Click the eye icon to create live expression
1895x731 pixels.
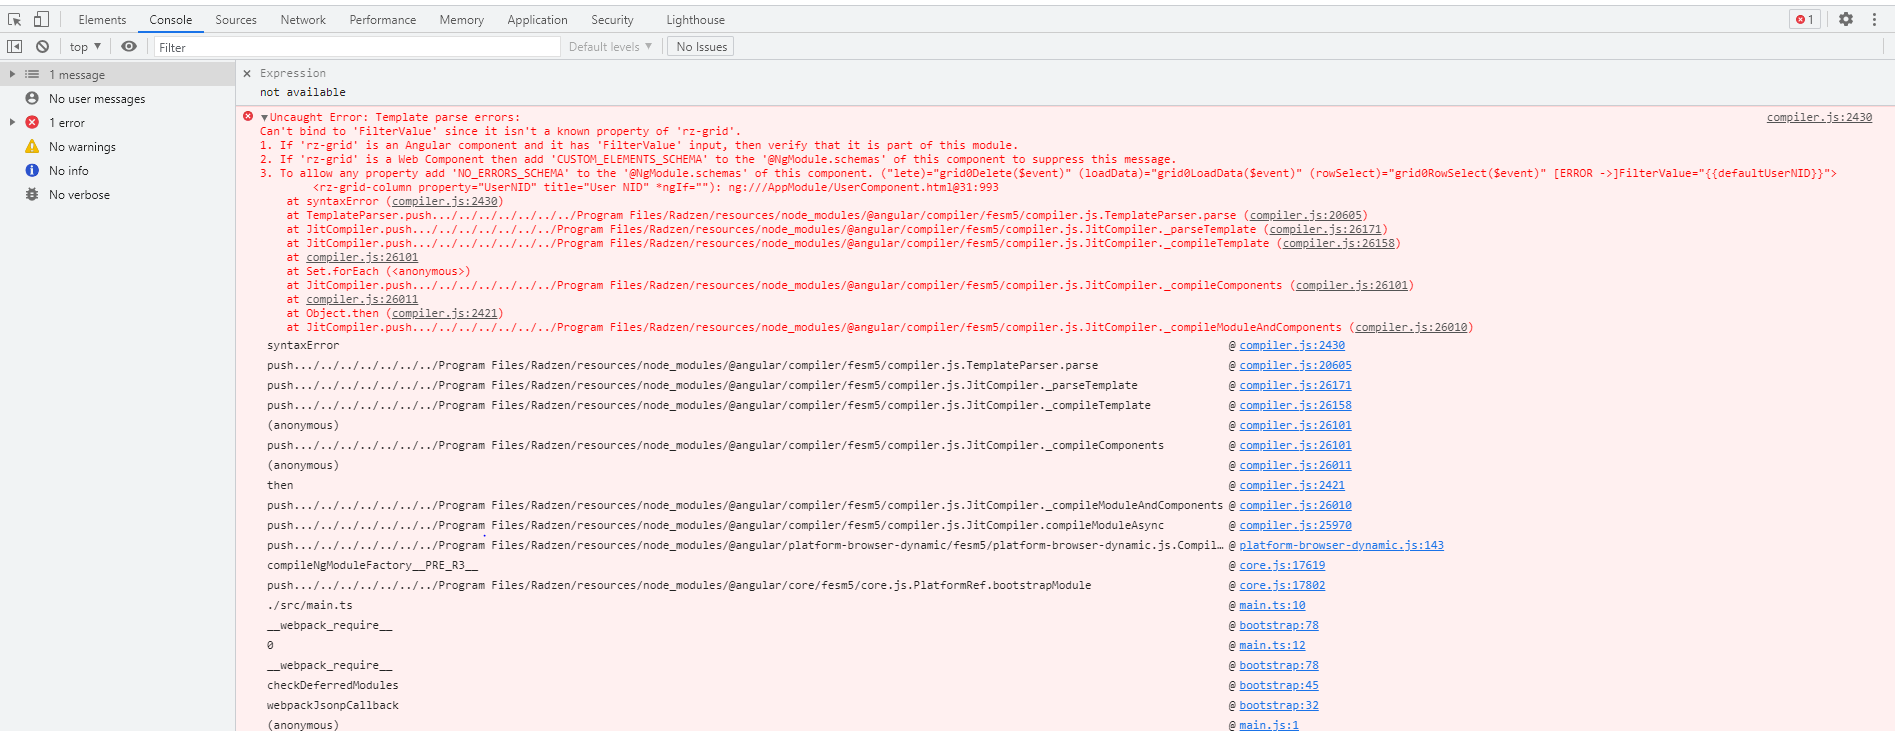click(x=129, y=46)
